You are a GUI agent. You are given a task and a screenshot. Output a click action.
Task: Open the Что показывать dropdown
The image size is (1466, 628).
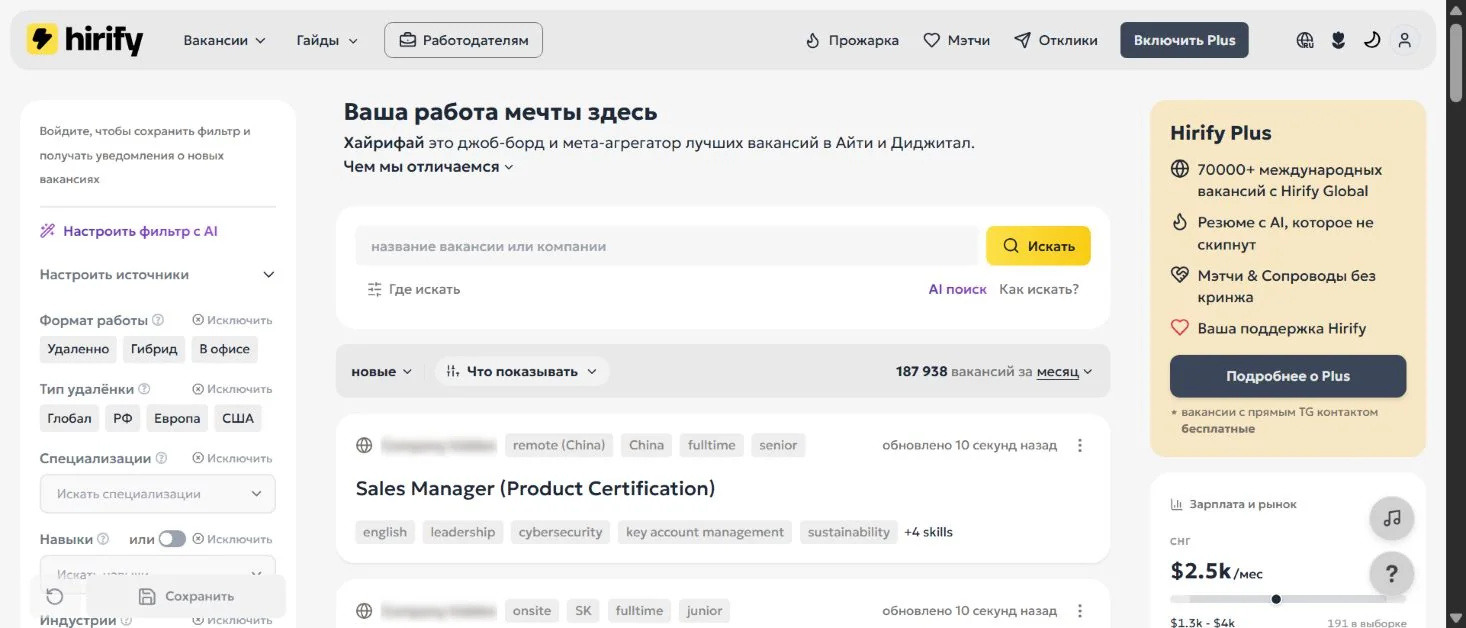(x=522, y=371)
